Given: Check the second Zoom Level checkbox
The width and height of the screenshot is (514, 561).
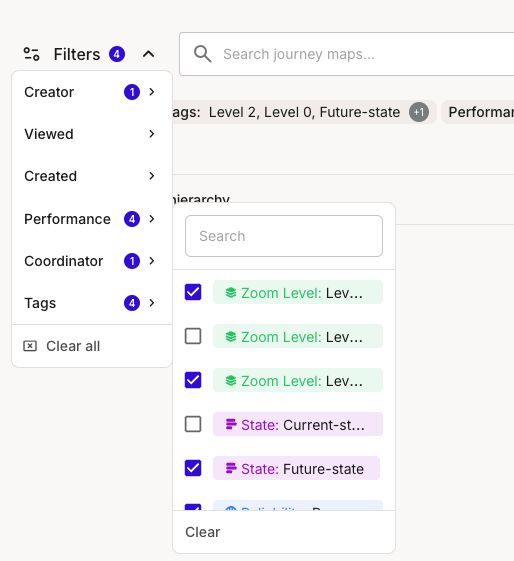Looking at the screenshot, I should click(193, 336).
